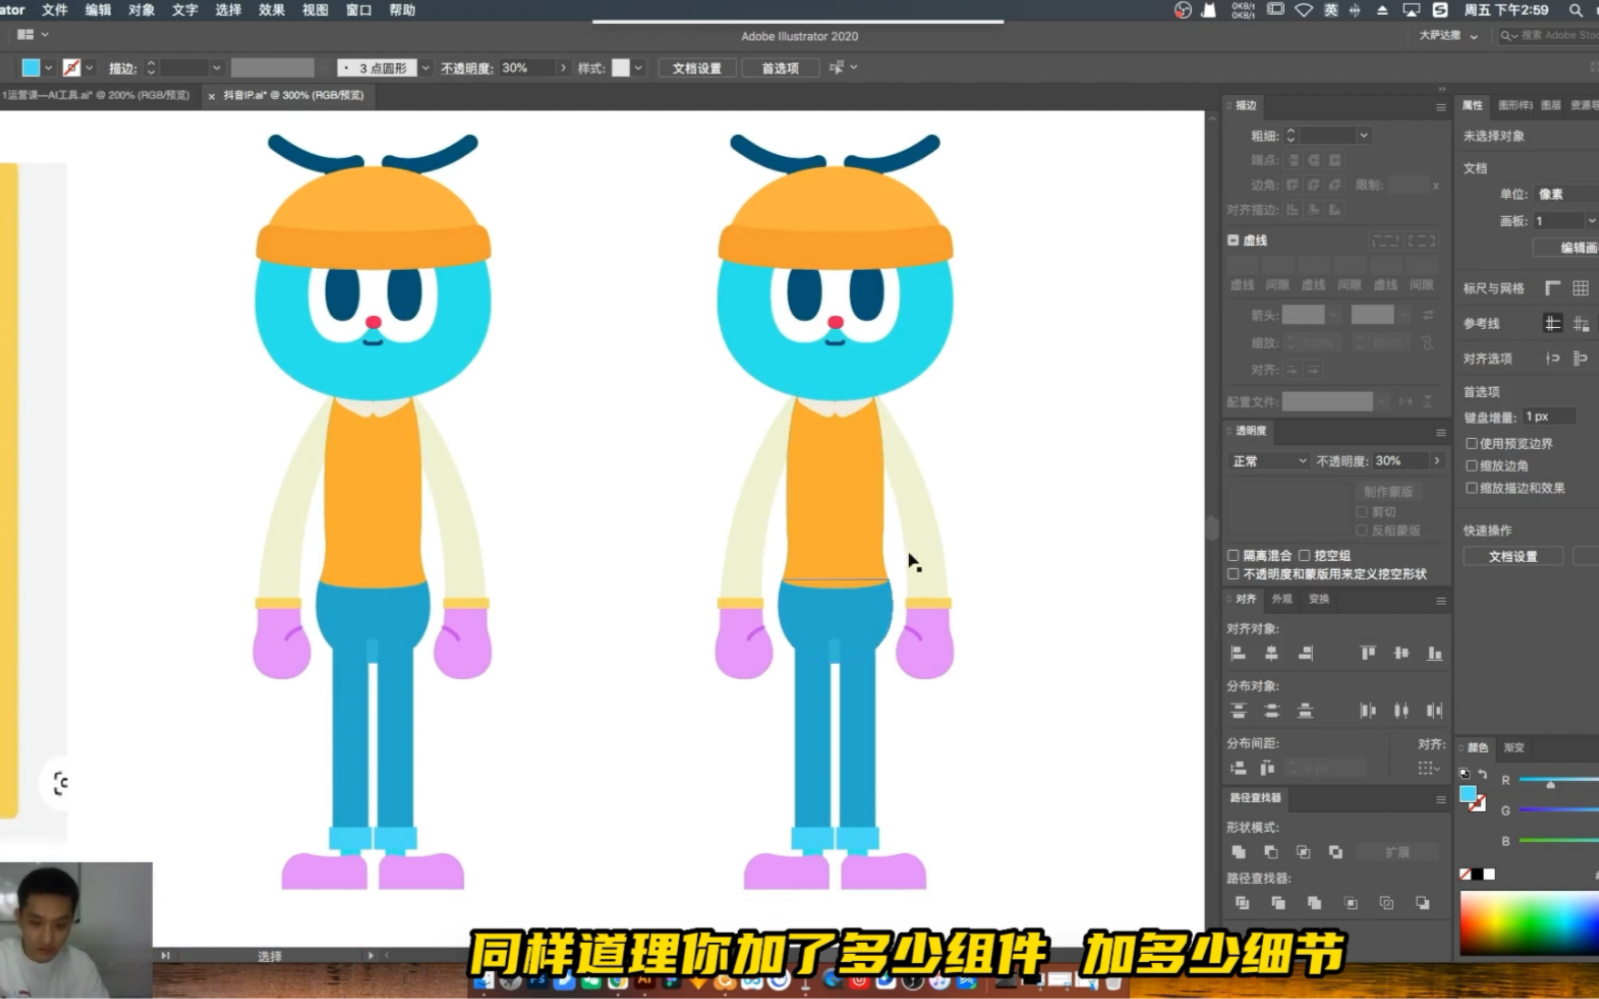Click the 编辑画板 button
Viewport: 1599px width, 999px height.
(x=1566, y=248)
